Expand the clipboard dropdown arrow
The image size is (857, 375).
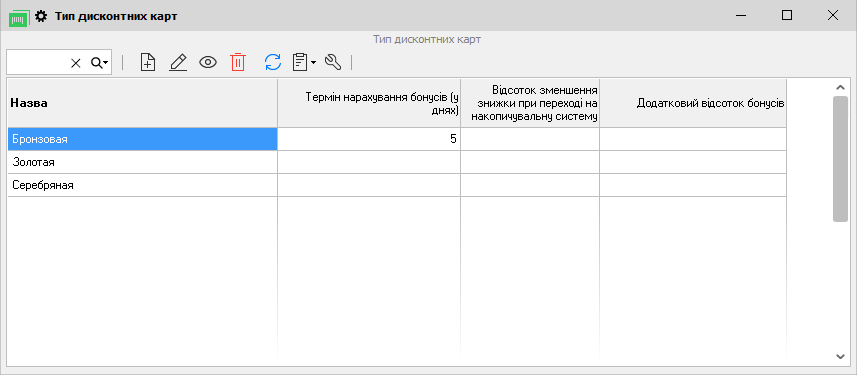314,63
